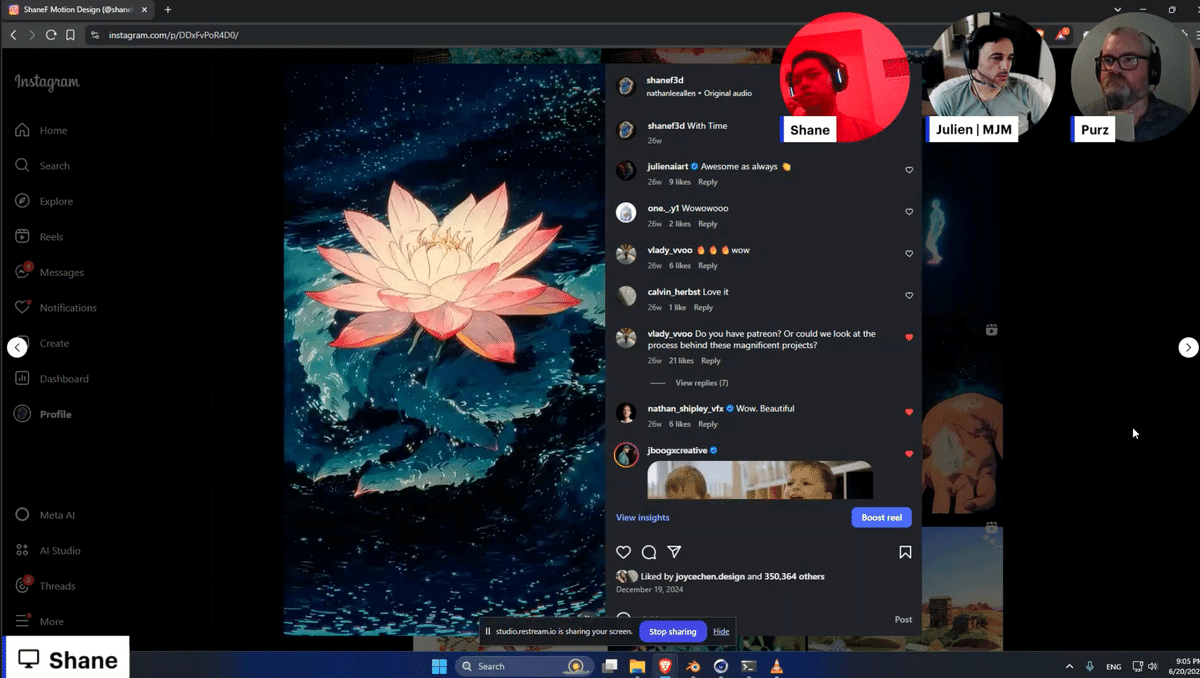Unlike jboogxcreative's comment
Screen dimensions: 1200x678
[x=909, y=454]
